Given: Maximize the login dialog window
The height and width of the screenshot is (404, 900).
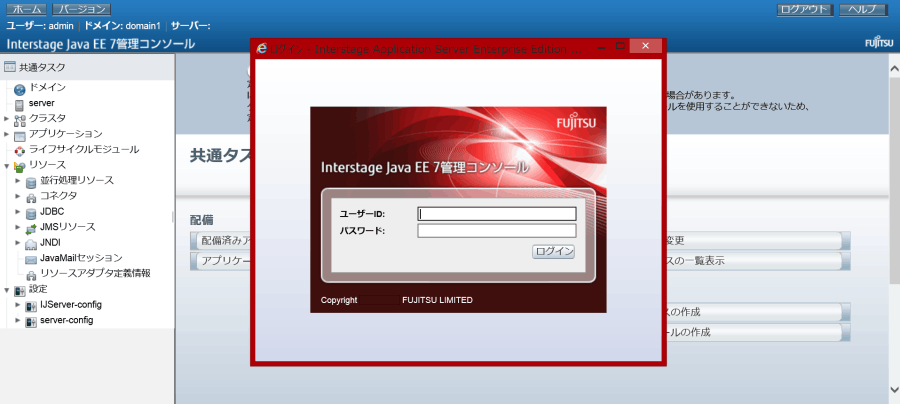Looking at the screenshot, I should [x=620, y=46].
